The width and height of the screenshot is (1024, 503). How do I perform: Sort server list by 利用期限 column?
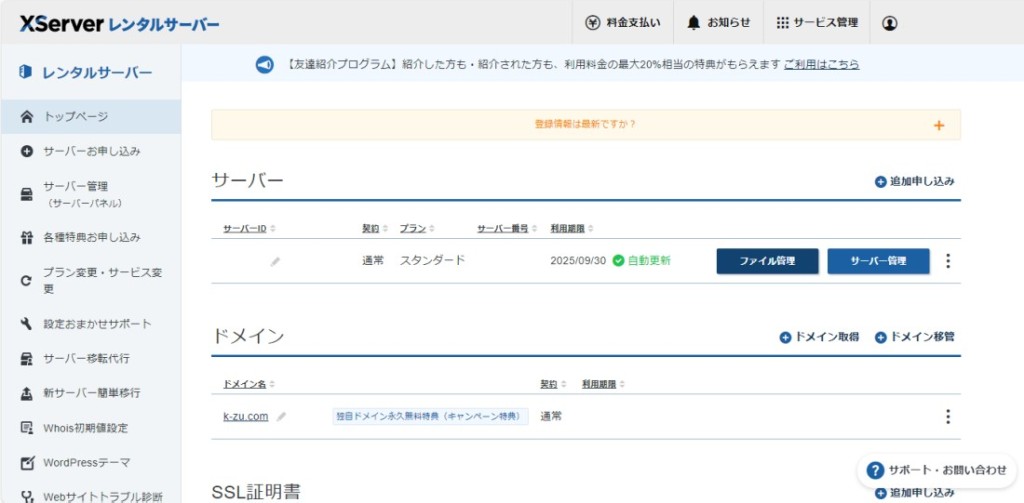(x=573, y=229)
